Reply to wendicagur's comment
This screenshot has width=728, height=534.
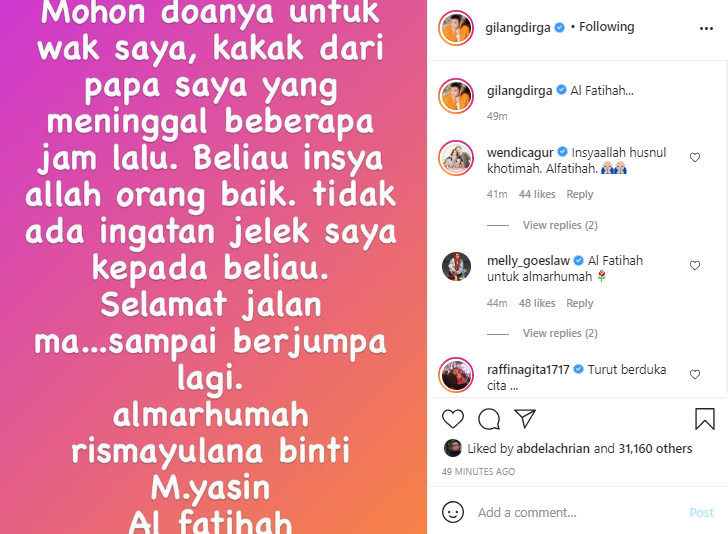coord(579,194)
